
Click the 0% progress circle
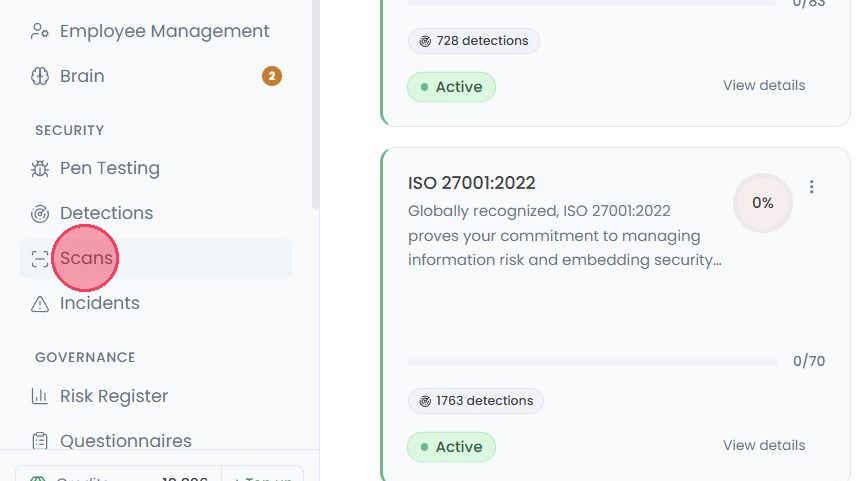[x=763, y=203]
